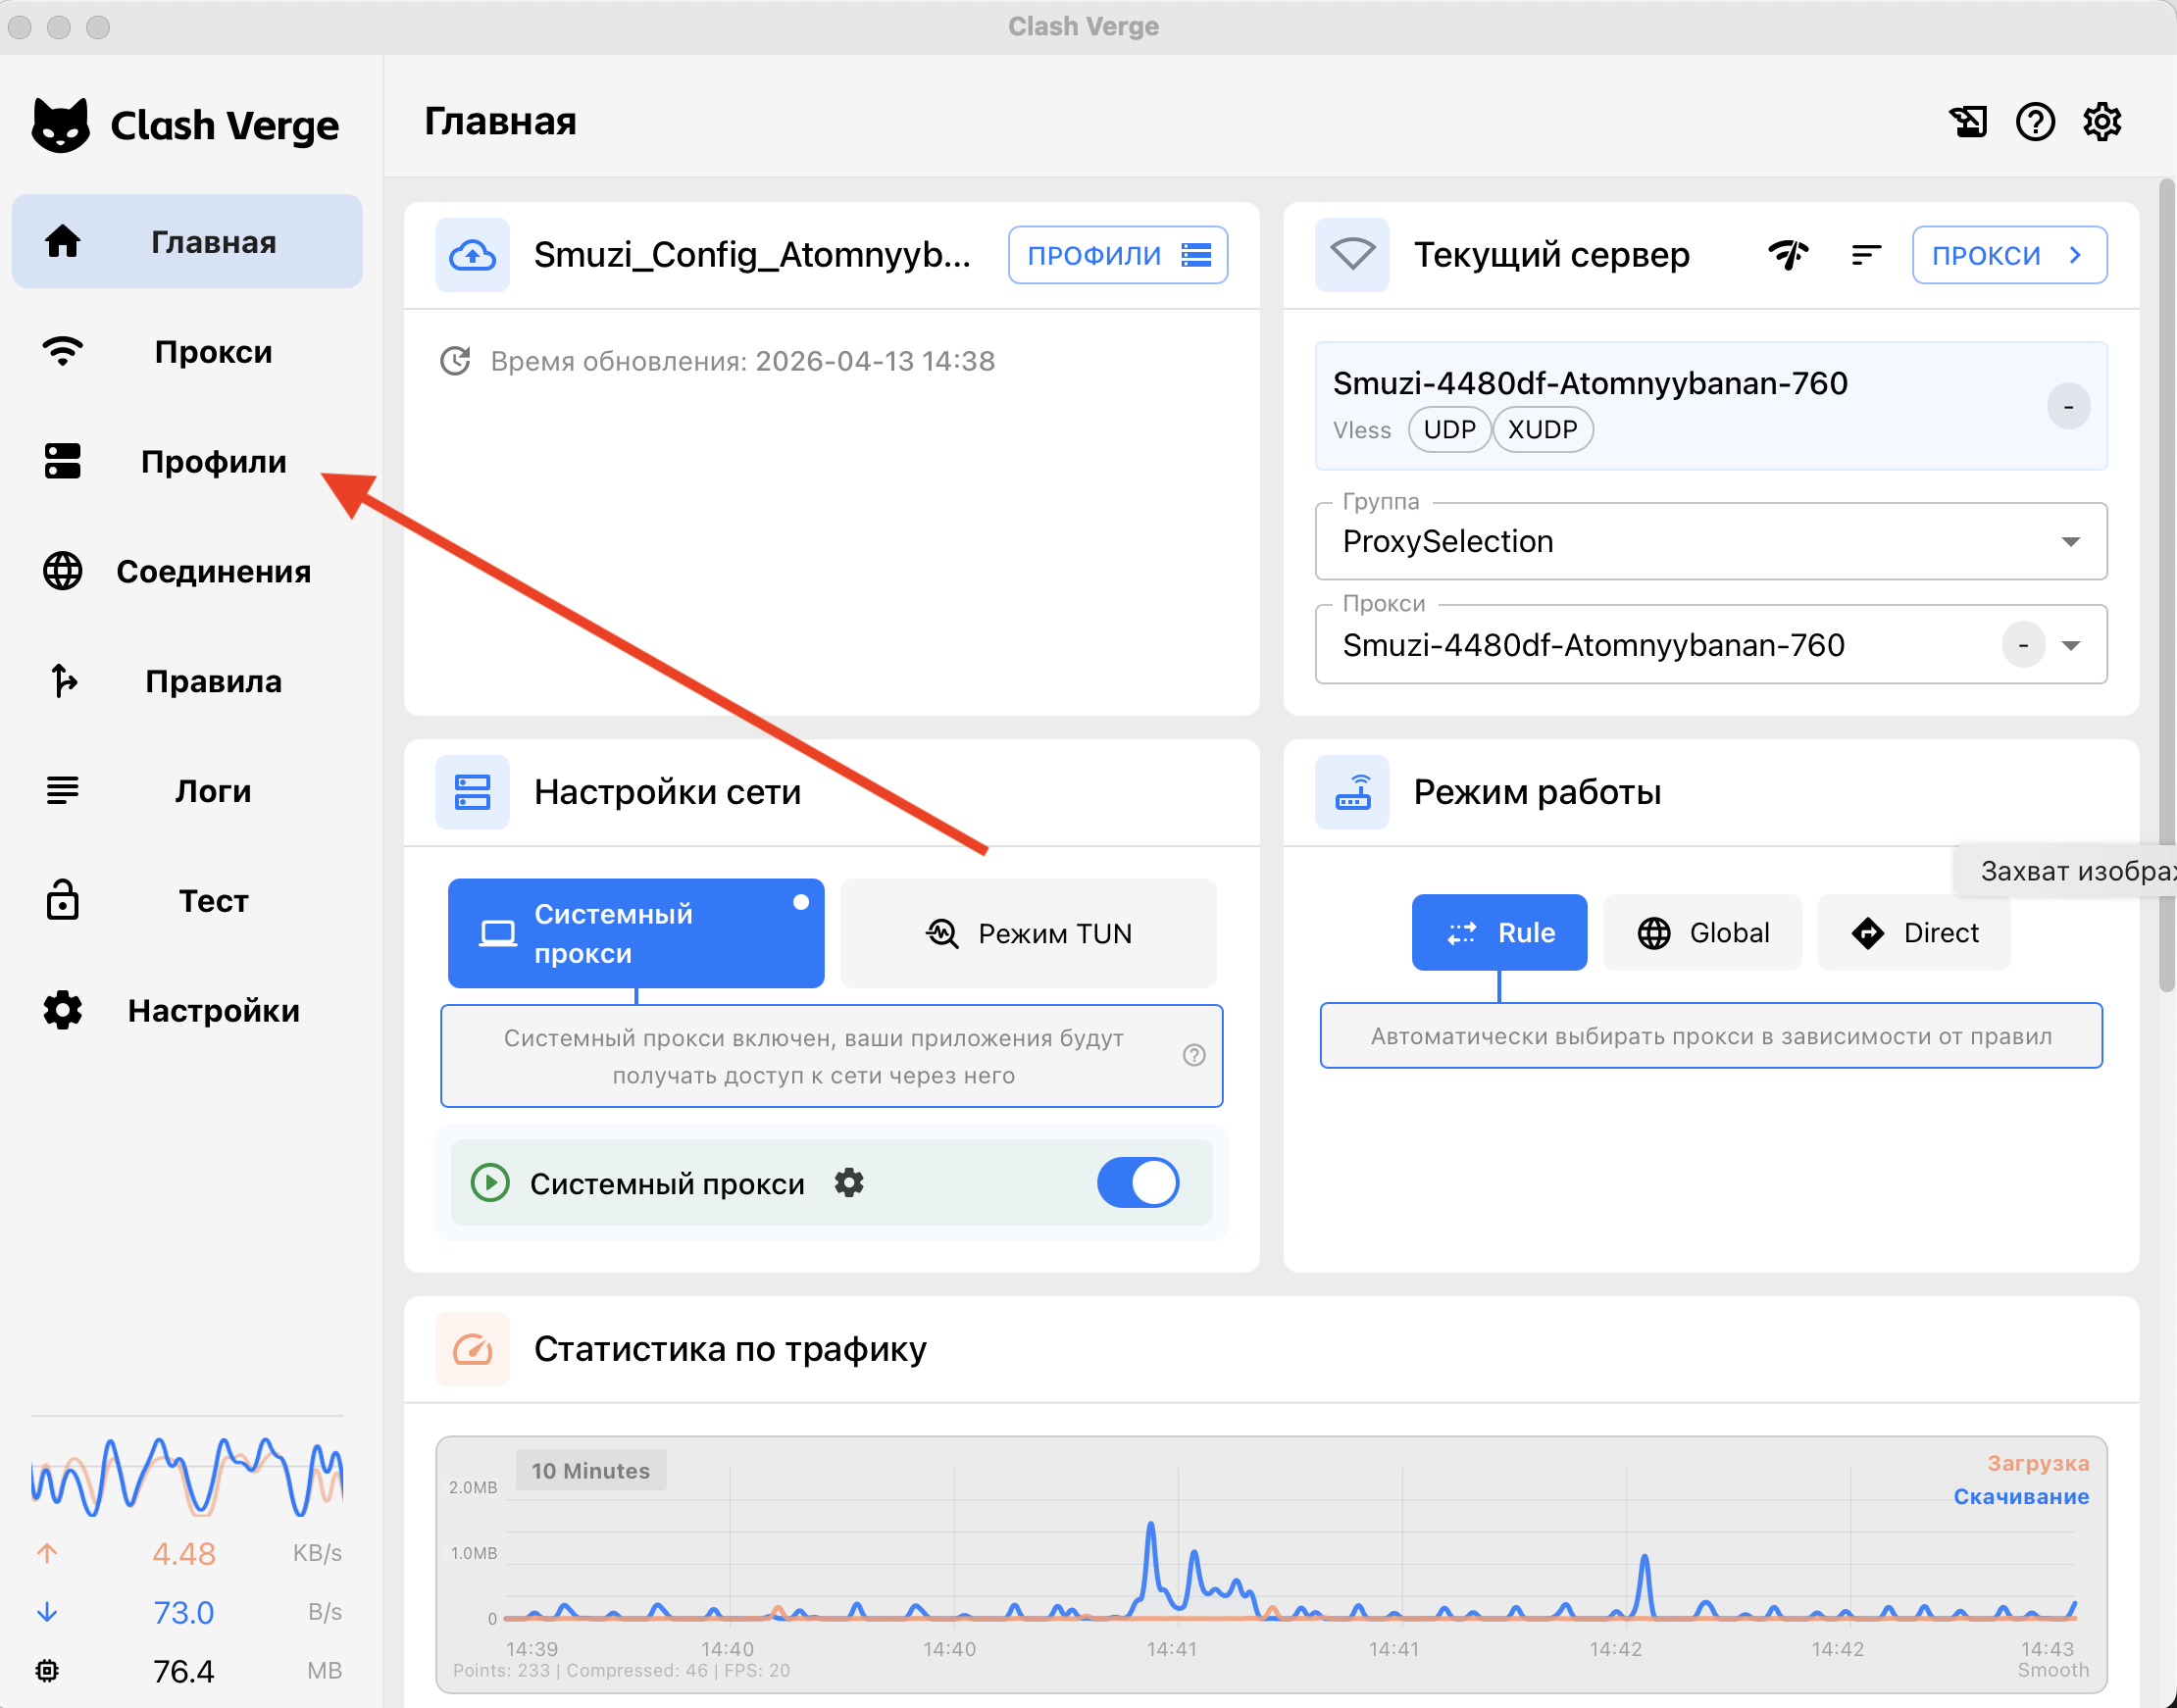Open Соединения in the sidebar

click(x=187, y=571)
